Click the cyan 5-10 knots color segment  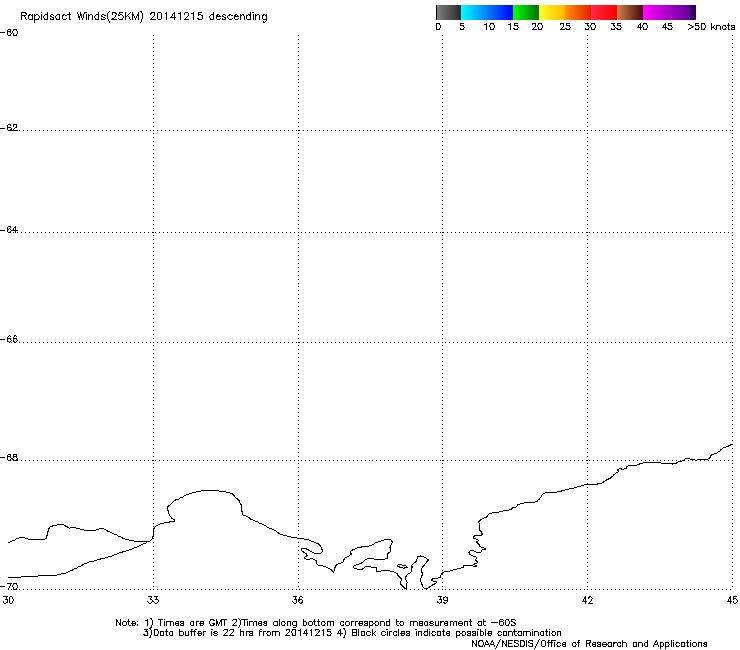click(x=474, y=12)
